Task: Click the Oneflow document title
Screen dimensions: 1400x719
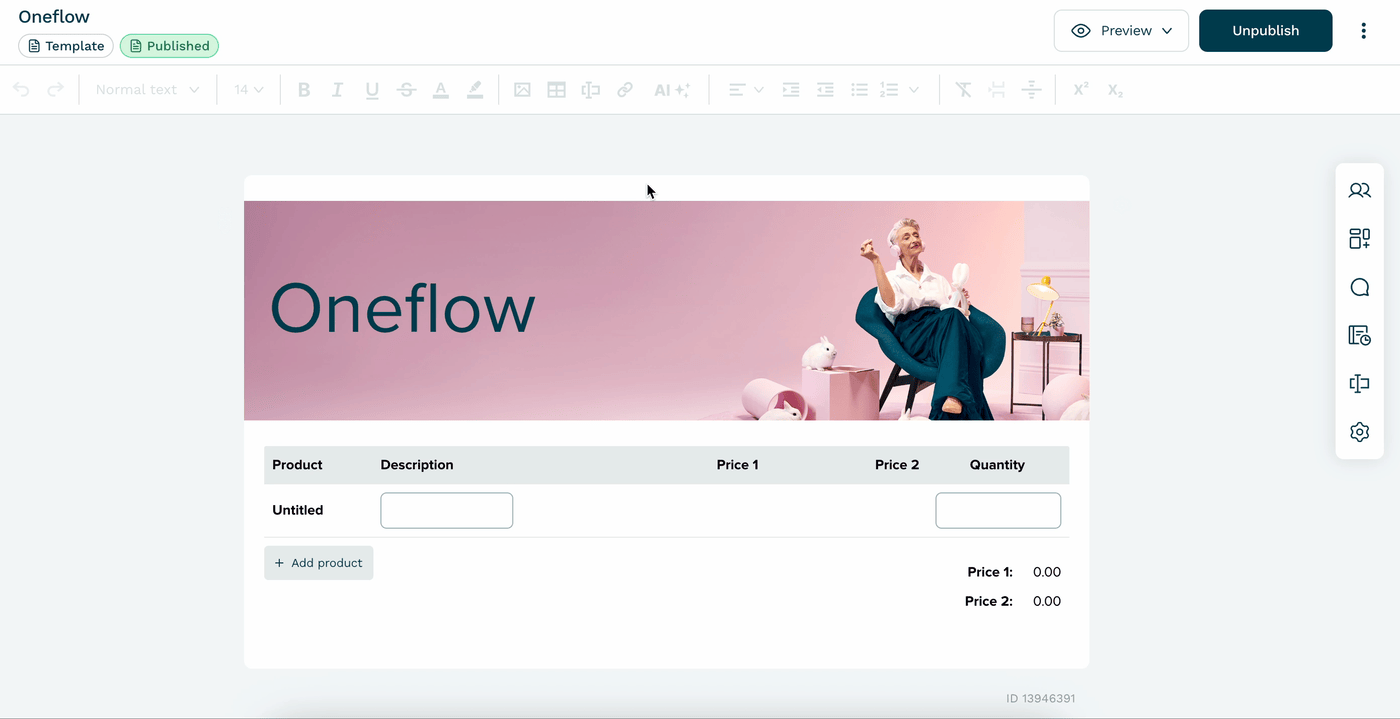Action: click(x=54, y=16)
